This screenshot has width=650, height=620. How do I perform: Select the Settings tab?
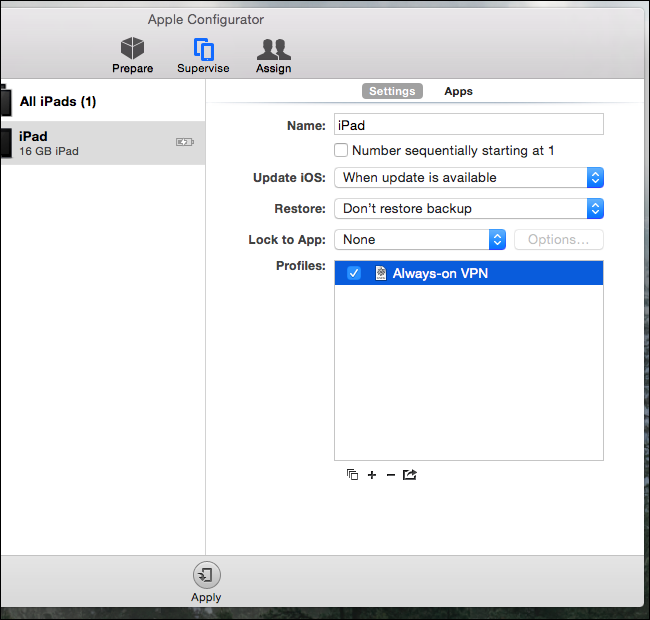392,91
